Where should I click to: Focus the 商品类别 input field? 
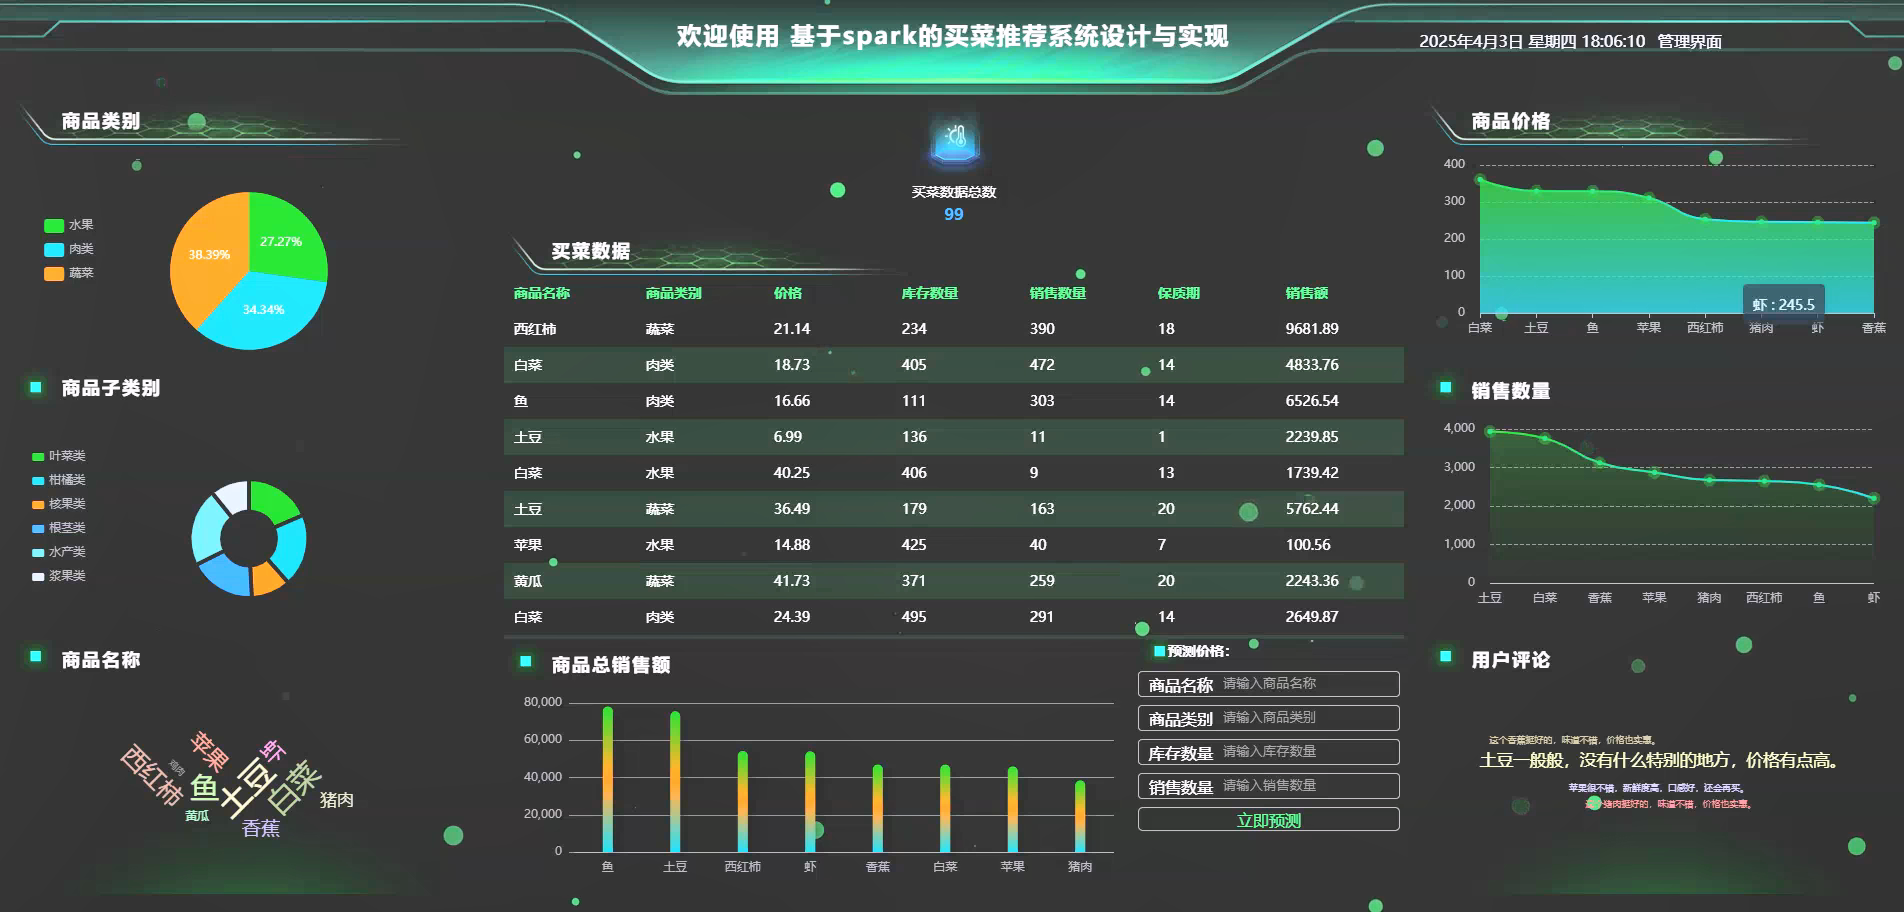[x=1268, y=718]
